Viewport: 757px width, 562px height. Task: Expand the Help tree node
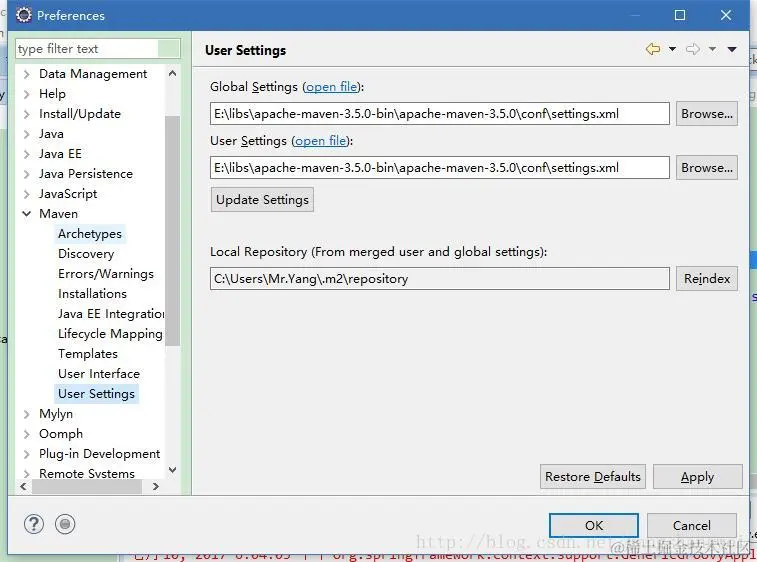27,94
